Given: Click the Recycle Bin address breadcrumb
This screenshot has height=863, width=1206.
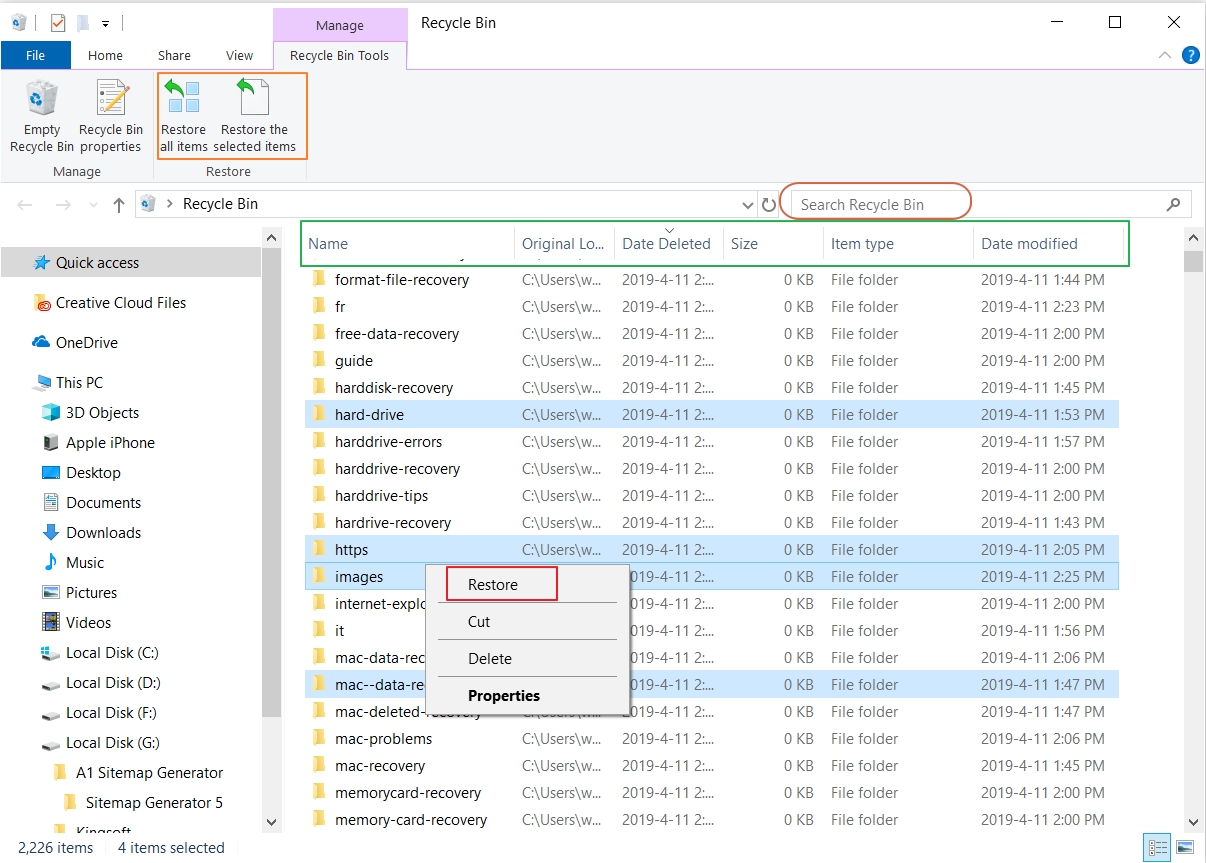Looking at the screenshot, I should [x=220, y=204].
